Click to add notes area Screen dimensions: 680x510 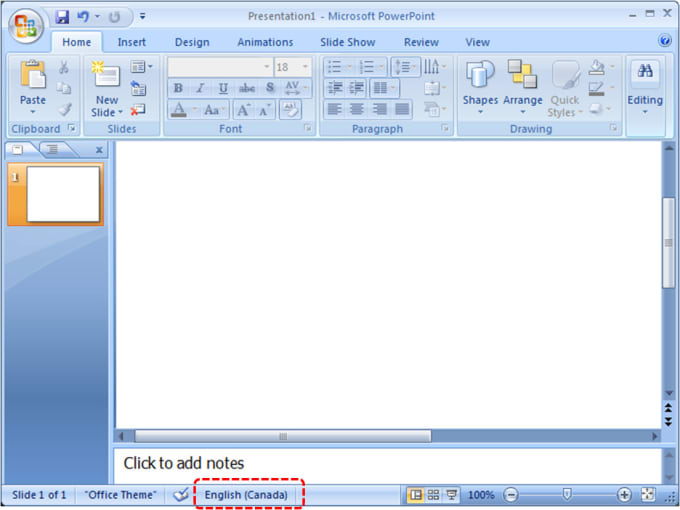[387, 465]
